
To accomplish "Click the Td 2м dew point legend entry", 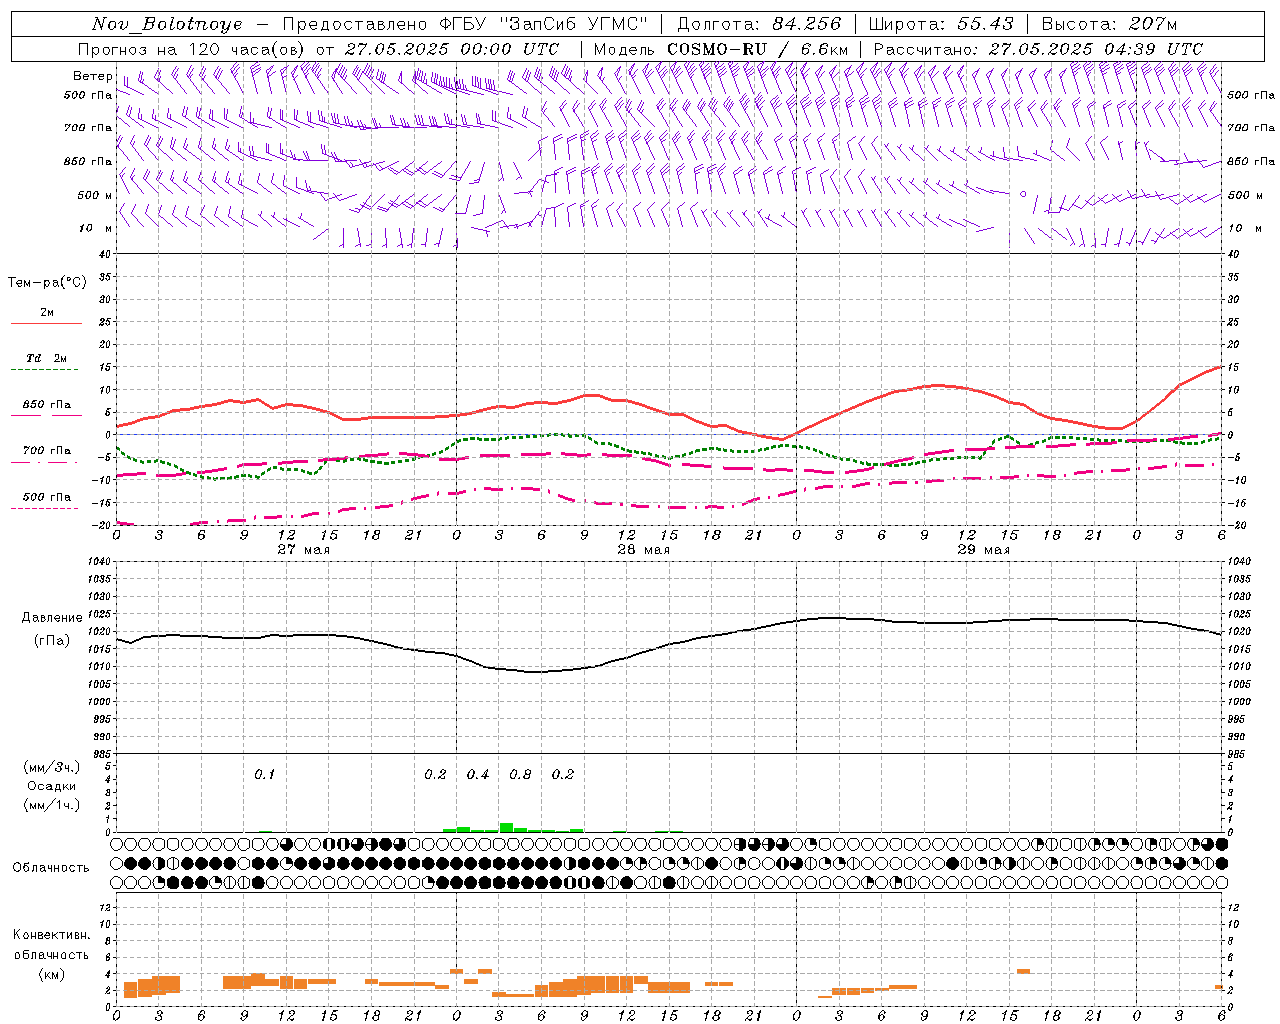I will tap(47, 358).
